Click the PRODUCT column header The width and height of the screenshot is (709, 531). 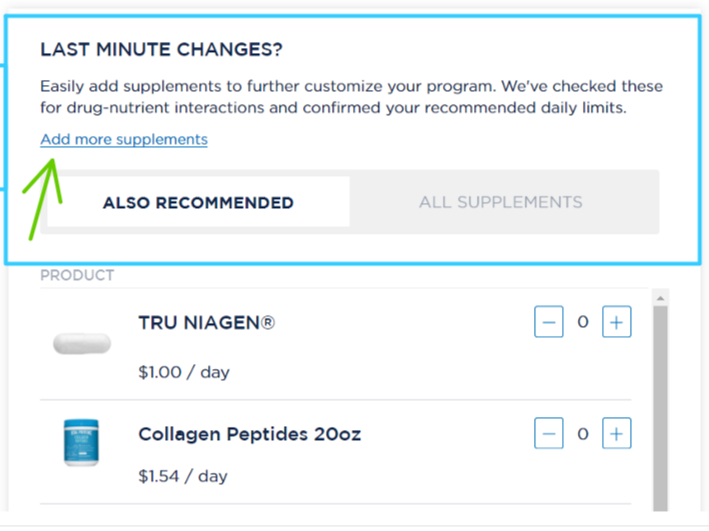77,275
